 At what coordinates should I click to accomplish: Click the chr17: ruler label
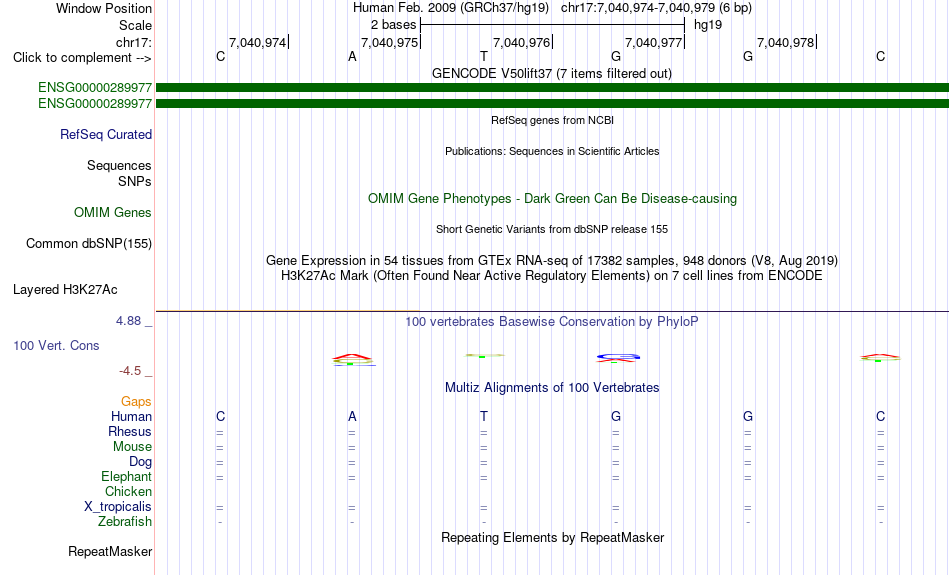point(134,42)
